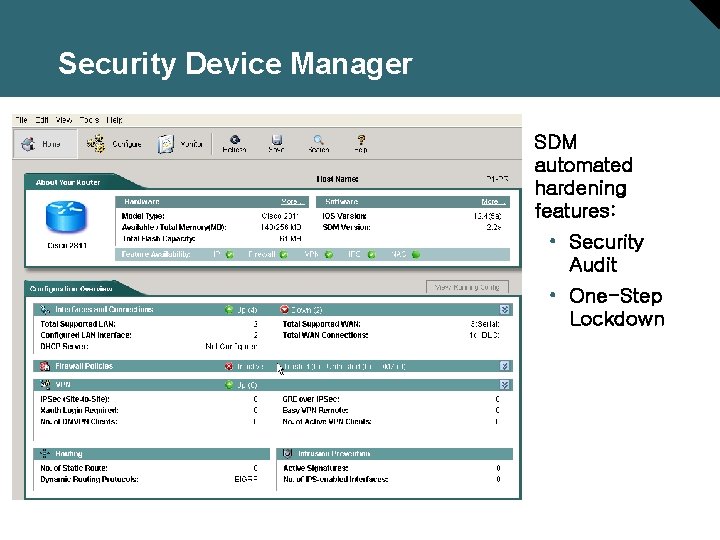Expand the Interfaces and Connections section
This screenshot has height=540, width=720.
[x=504, y=309]
